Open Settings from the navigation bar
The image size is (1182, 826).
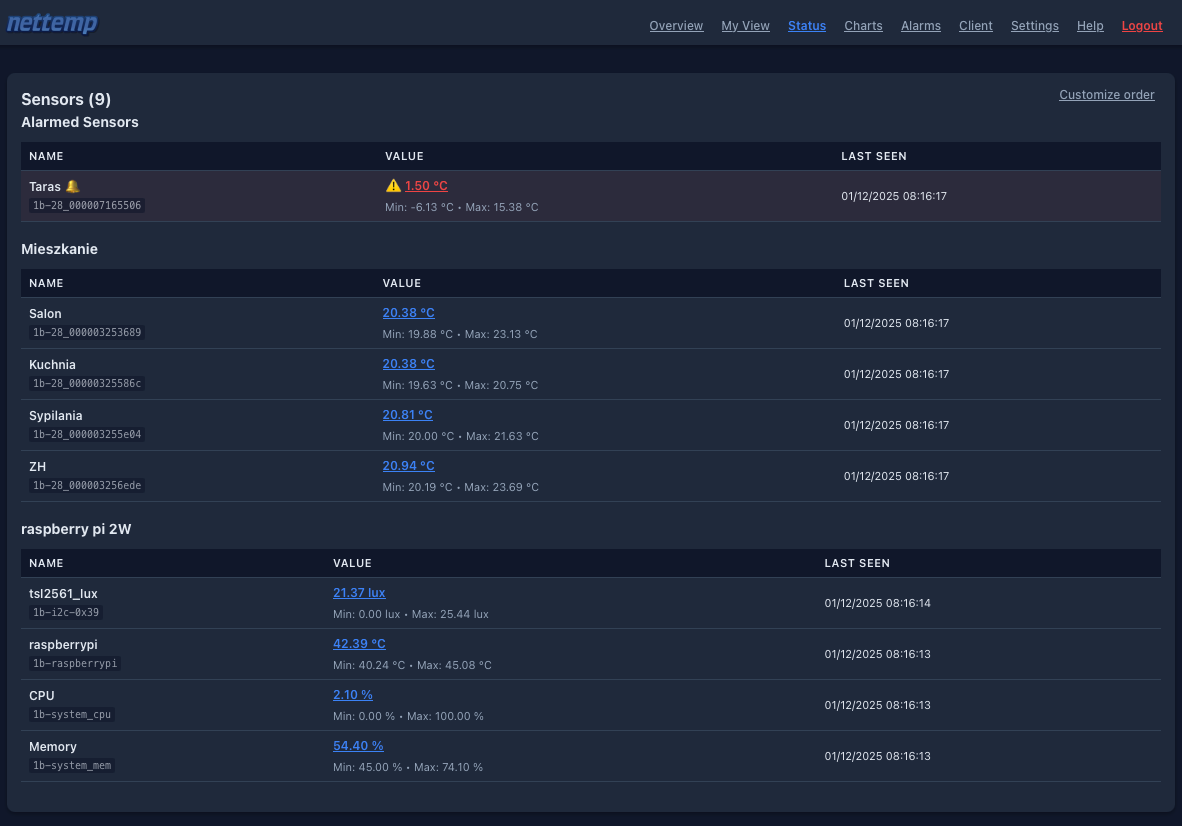click(1034, 26)
